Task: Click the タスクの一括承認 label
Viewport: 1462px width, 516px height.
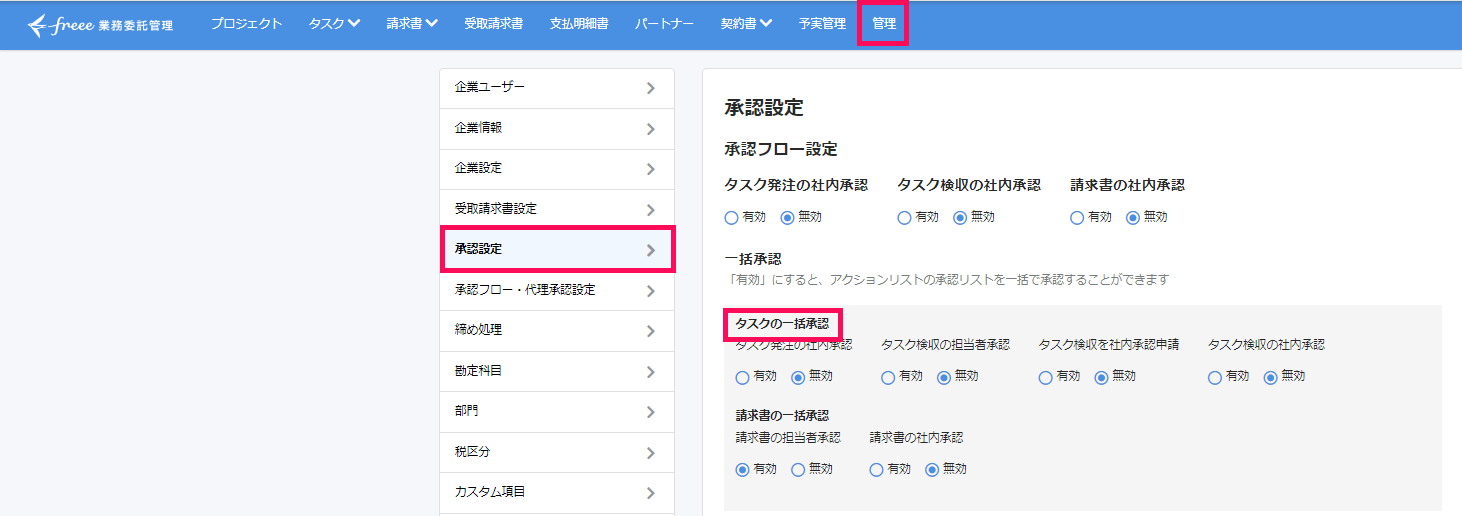Action: coord(782,324)
